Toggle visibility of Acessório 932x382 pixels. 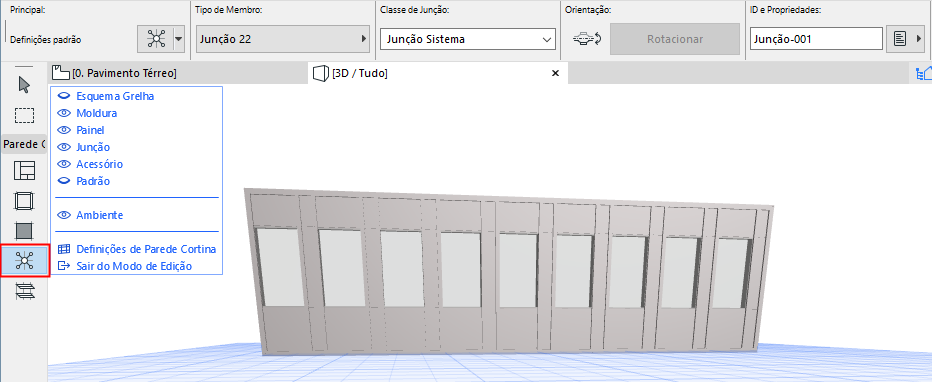(64, 164)
